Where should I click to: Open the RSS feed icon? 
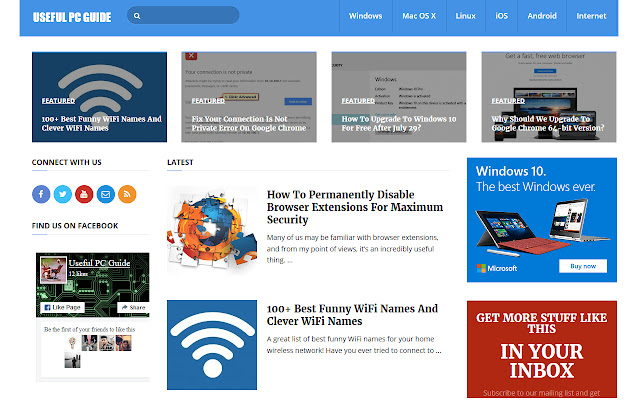point(127,194)
